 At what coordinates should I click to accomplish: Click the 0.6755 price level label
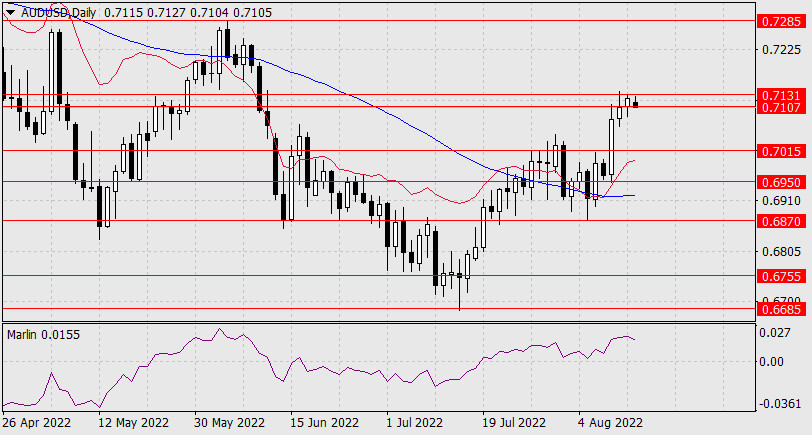click(779, 275)
